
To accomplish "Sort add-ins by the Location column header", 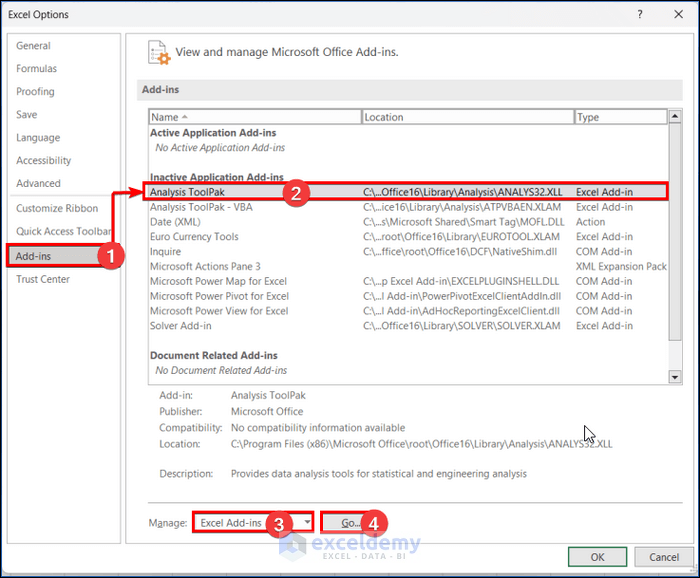I will 468,117.
